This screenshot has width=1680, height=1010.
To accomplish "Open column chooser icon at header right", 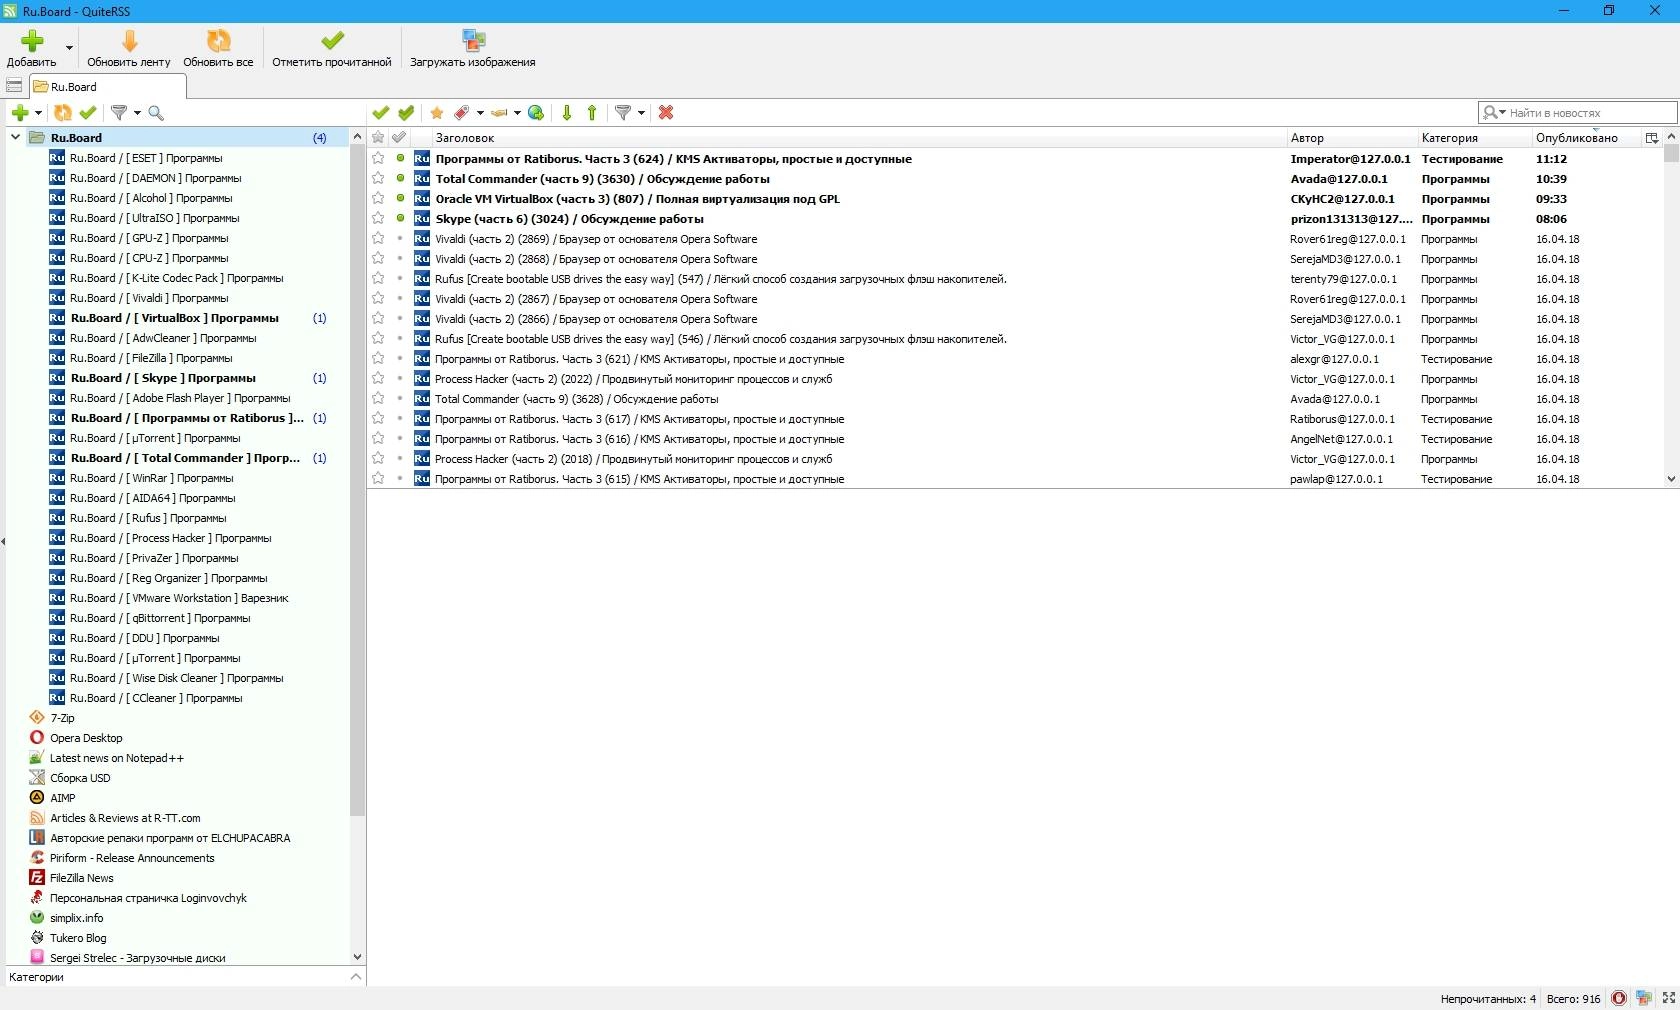I will tap(1652, 138).
